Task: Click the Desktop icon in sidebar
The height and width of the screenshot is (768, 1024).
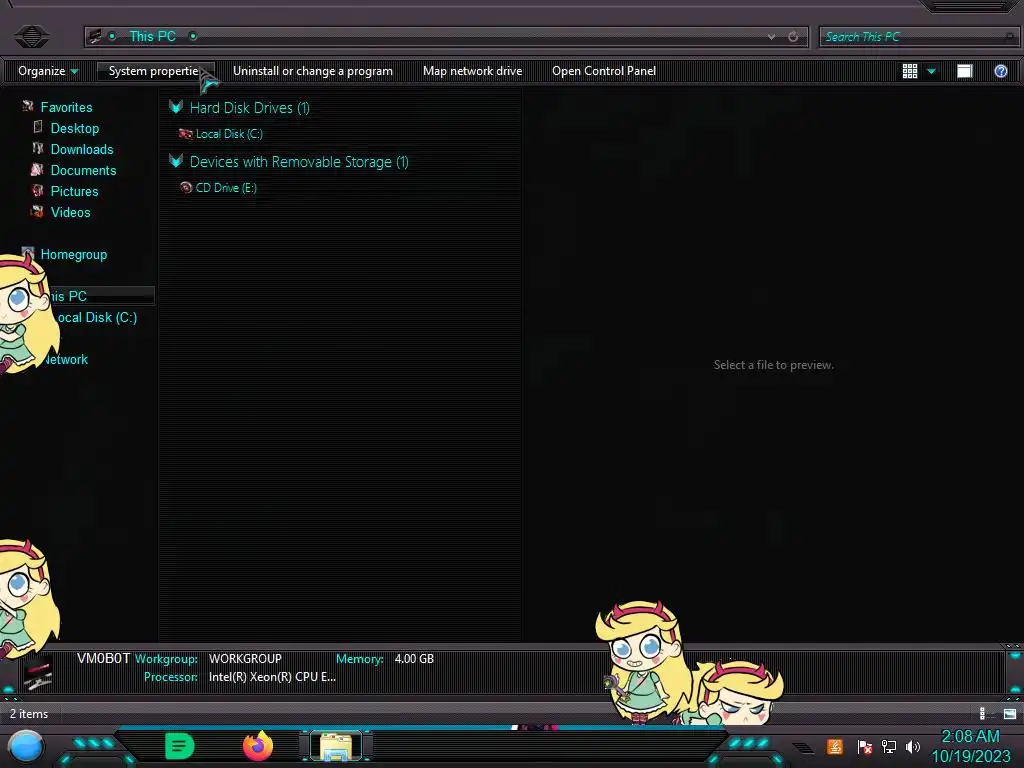Action: [38, 127]
